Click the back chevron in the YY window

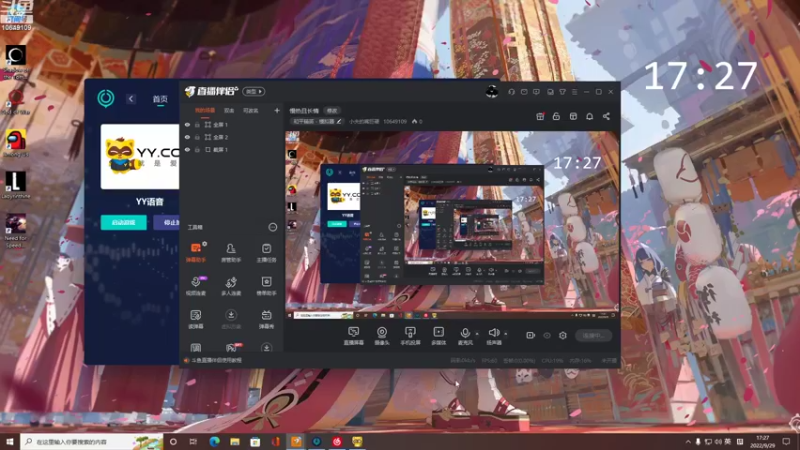click(131, 98)
